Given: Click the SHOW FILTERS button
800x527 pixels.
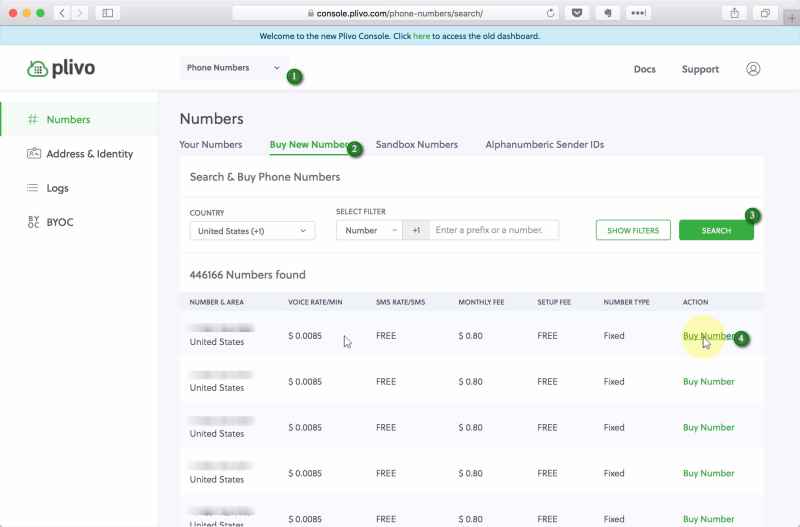Looking at the screenshot, I should click(x=633, y=231).
